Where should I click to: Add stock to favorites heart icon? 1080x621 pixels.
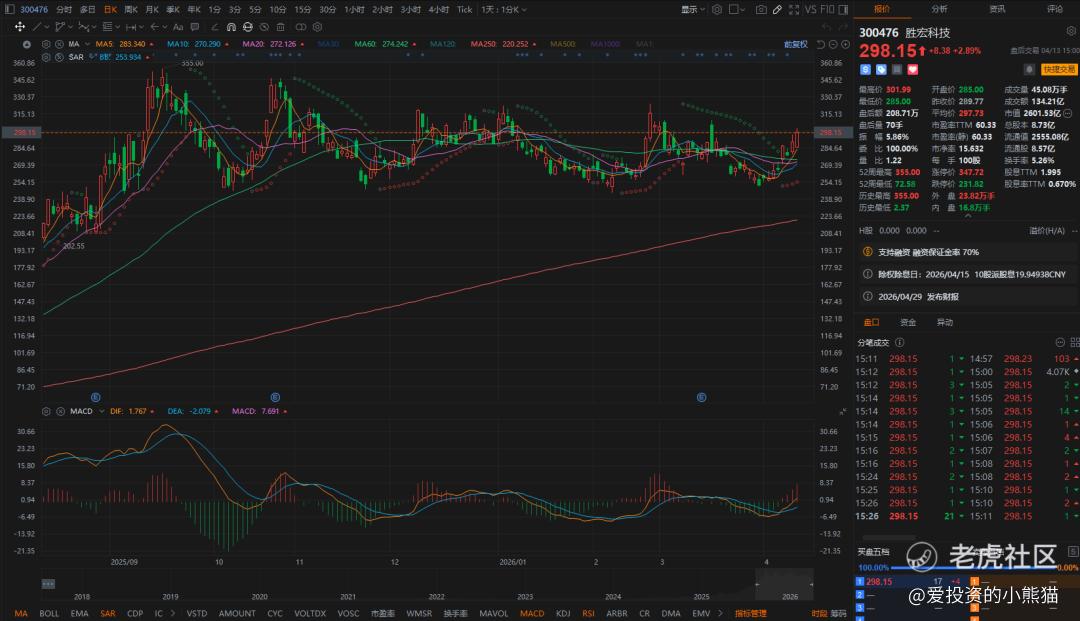point(913,70)
